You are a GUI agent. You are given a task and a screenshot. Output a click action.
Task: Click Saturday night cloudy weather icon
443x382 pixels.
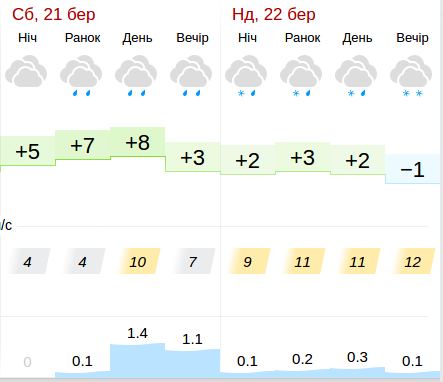click(26, 71)
